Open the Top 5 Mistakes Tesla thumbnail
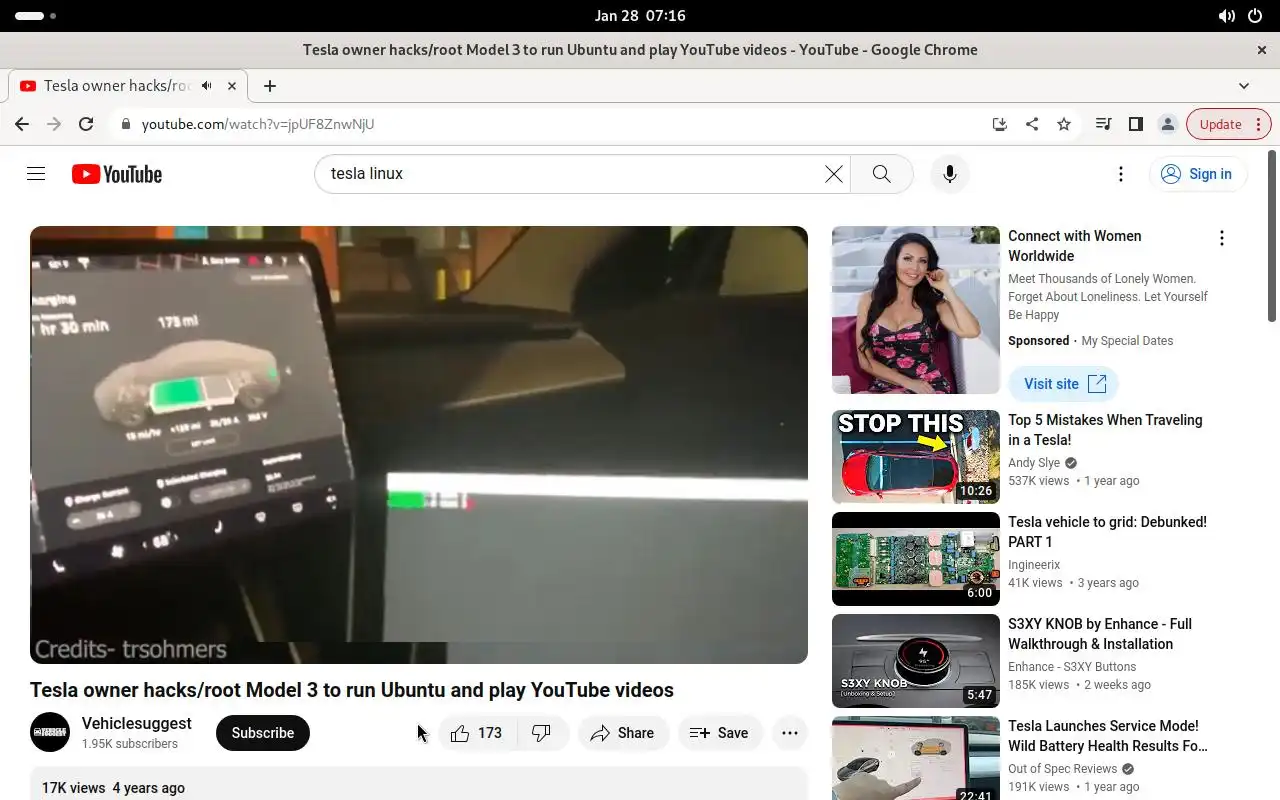This screenshot has height=800, width=1280. [x=916, y=457]
